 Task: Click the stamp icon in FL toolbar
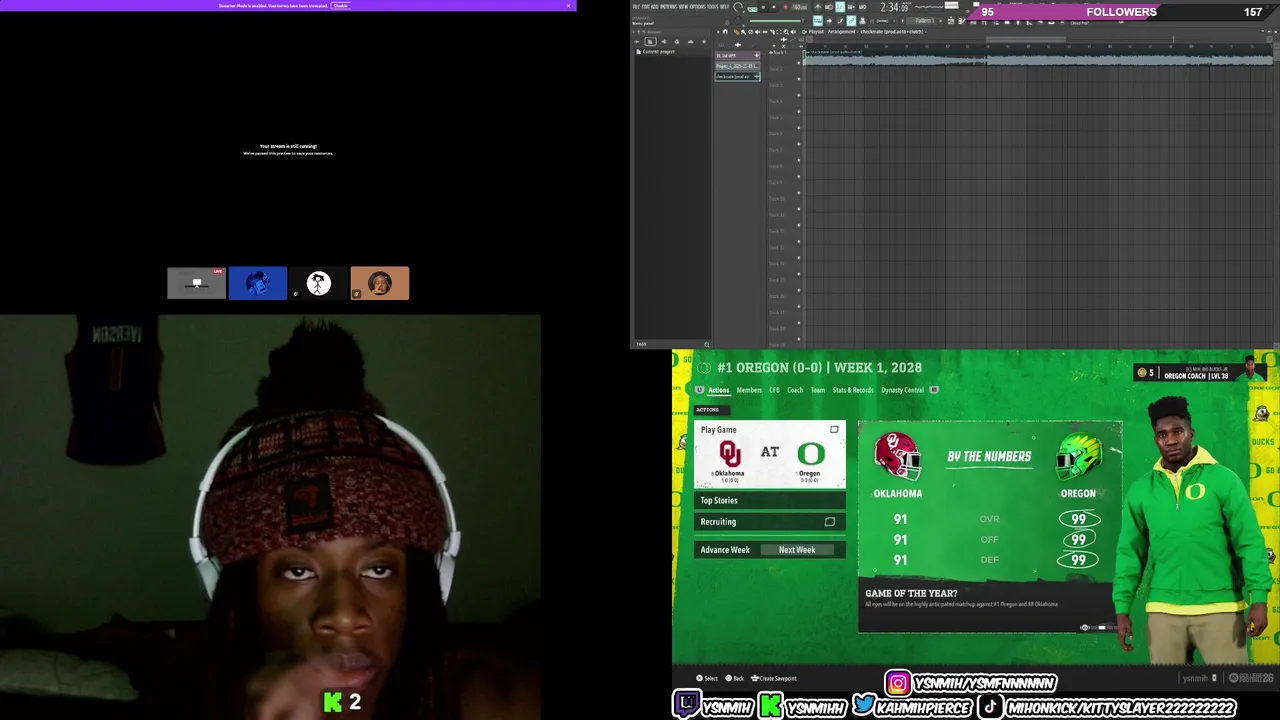coord(863,21)
